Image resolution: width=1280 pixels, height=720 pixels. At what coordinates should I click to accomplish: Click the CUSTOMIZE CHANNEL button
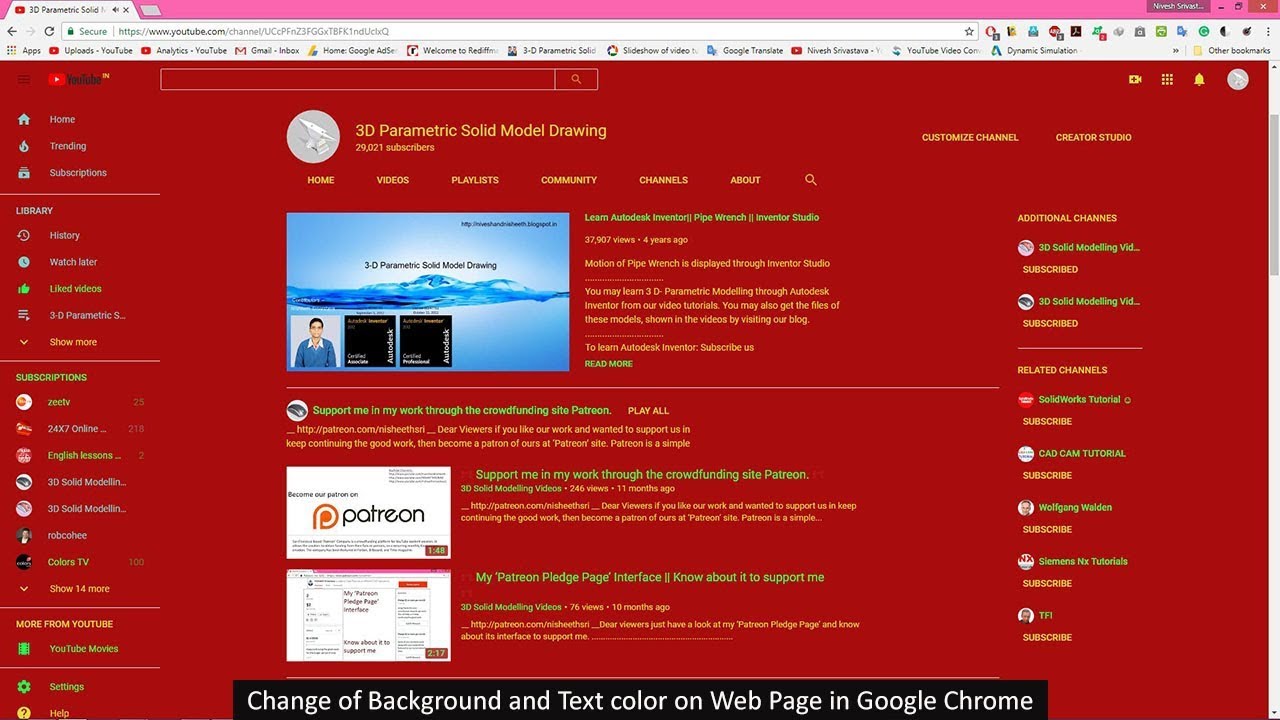[970, 137]
